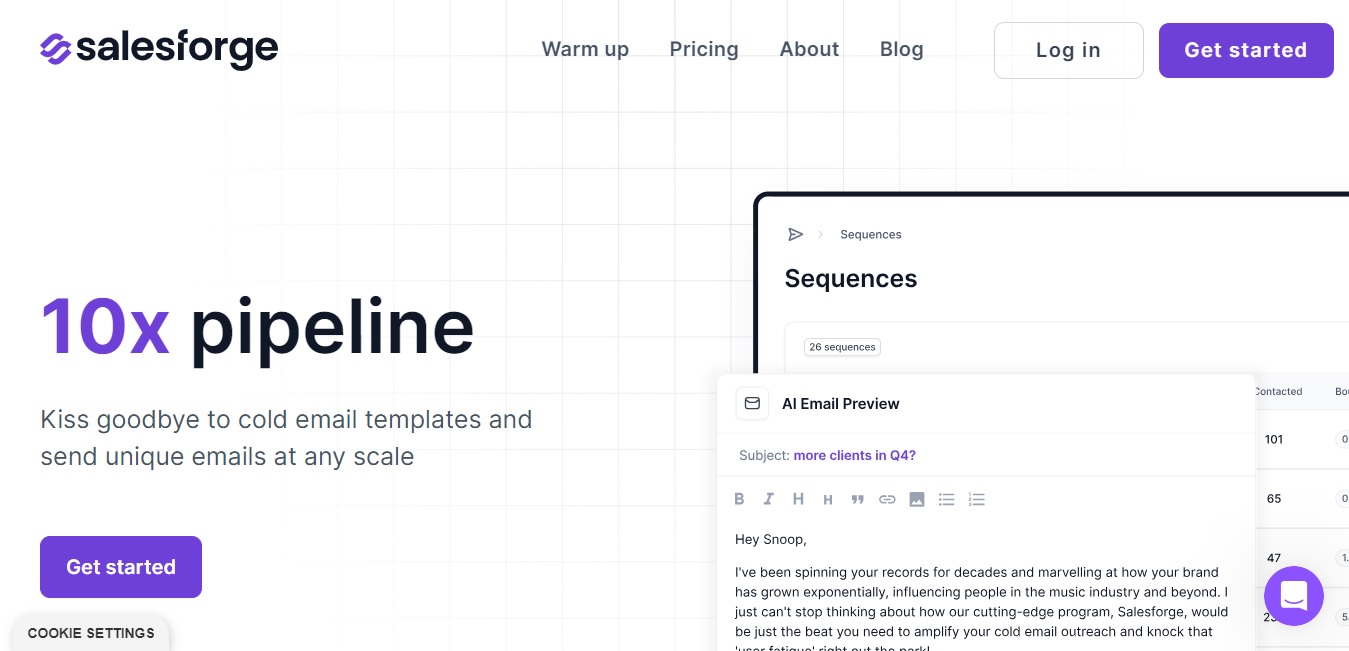The height and width of the screenshot is (651, 1349).
Task: Toggle bold formatting in email editor
Action: coord(740,499)
